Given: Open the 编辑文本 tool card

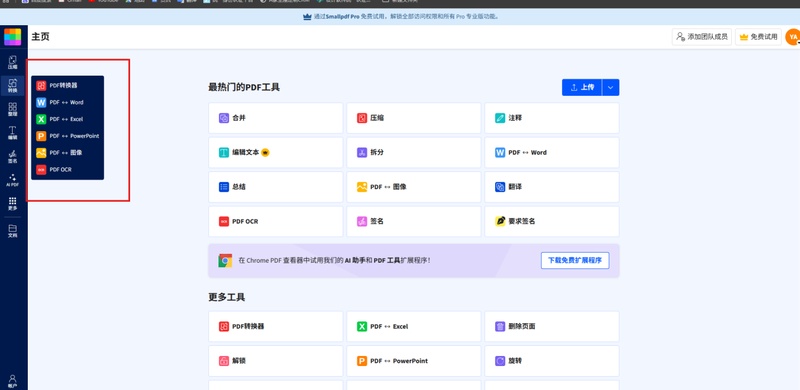Looking at the screenshot, I should [276, 152].
